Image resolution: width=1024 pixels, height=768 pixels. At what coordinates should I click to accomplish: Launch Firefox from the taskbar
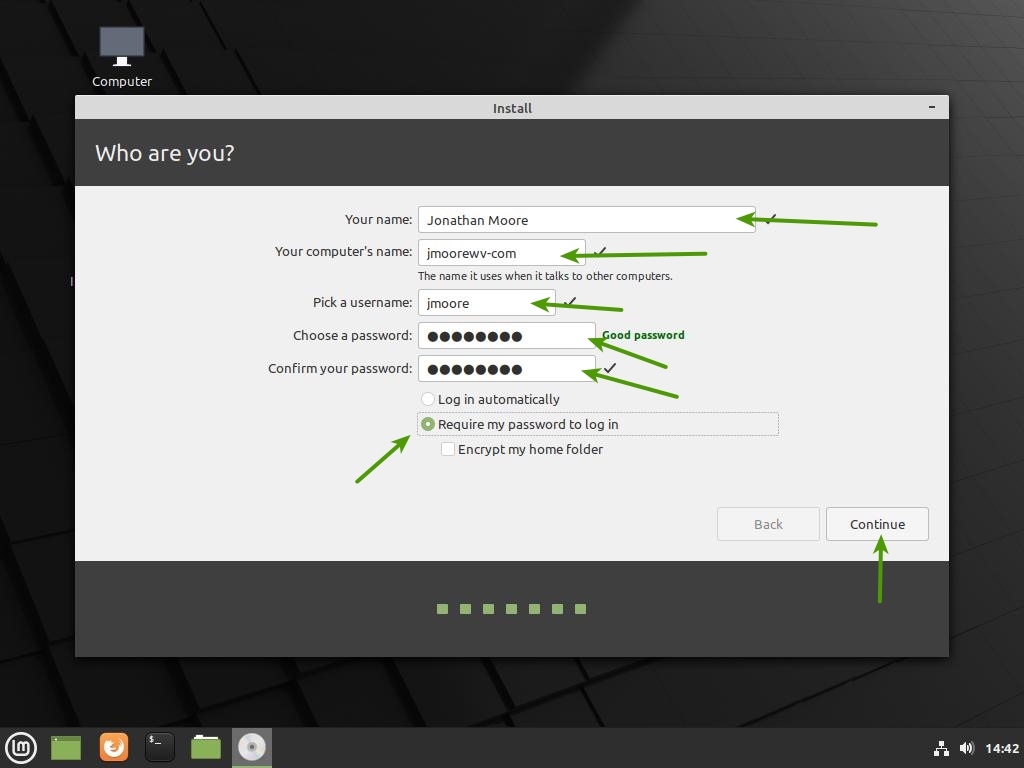pyautogui.click(x=114, y=747)
